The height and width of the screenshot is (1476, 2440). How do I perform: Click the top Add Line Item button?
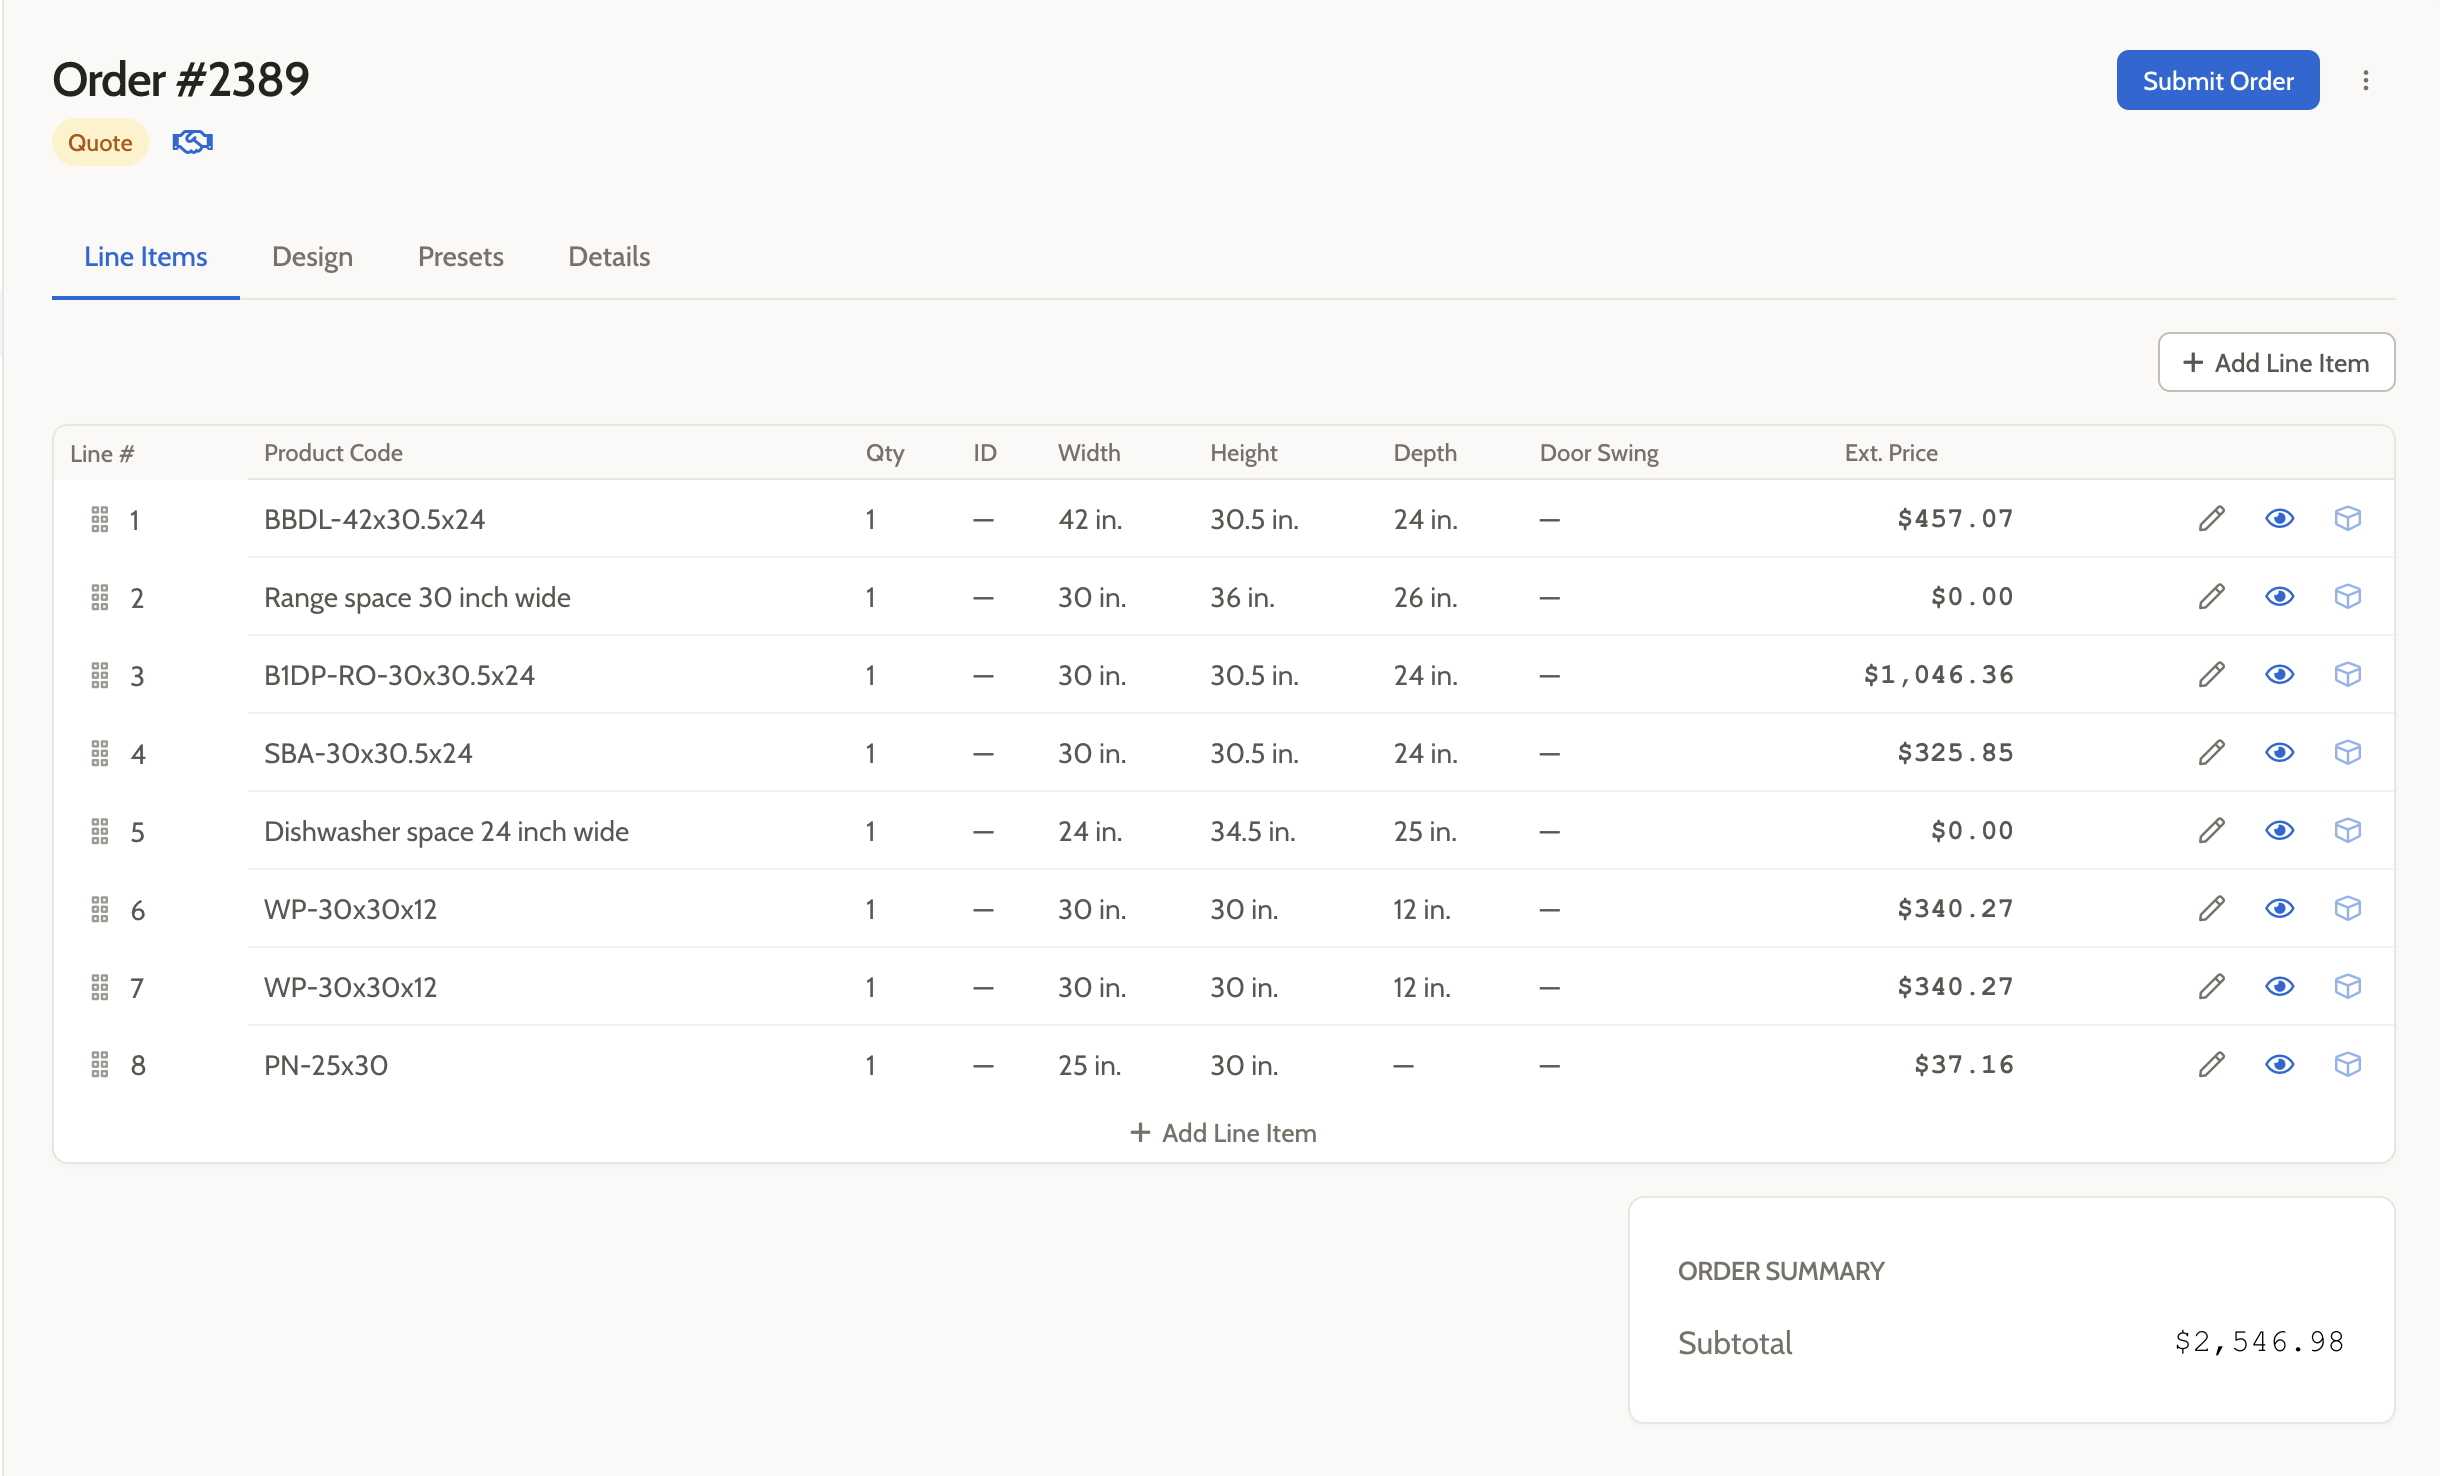[2276, 362]
